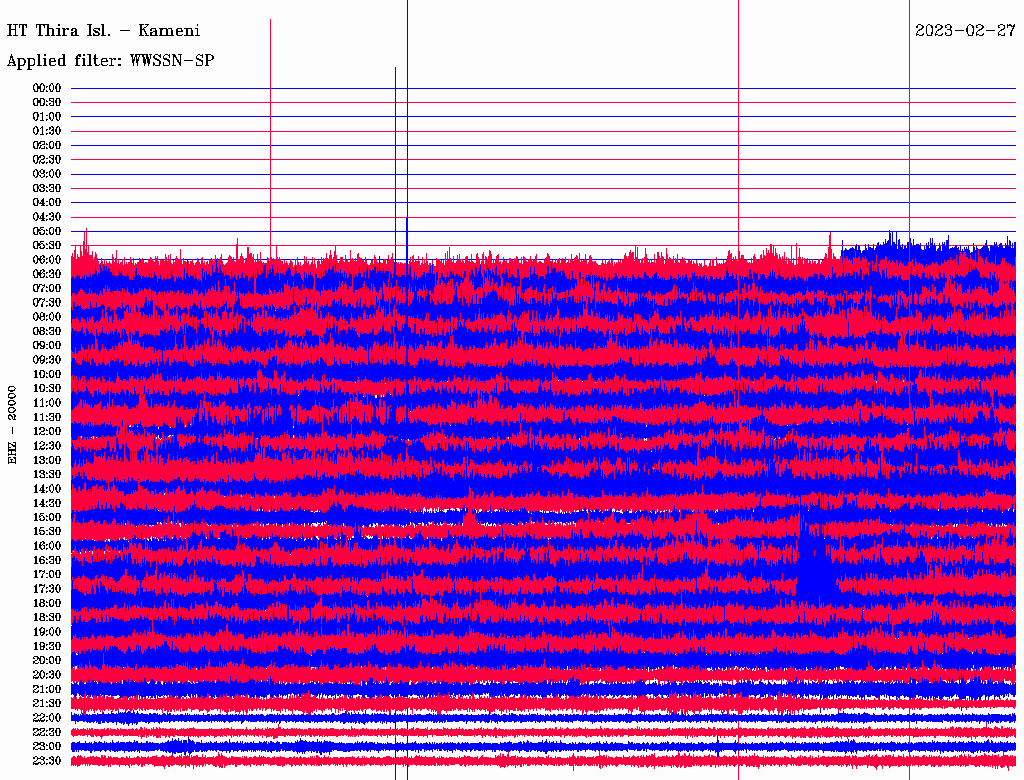The height and width of the screenshot is (780, 1024).
Task: Select the "22:30" time label
Action: click(x=47, y=732)
